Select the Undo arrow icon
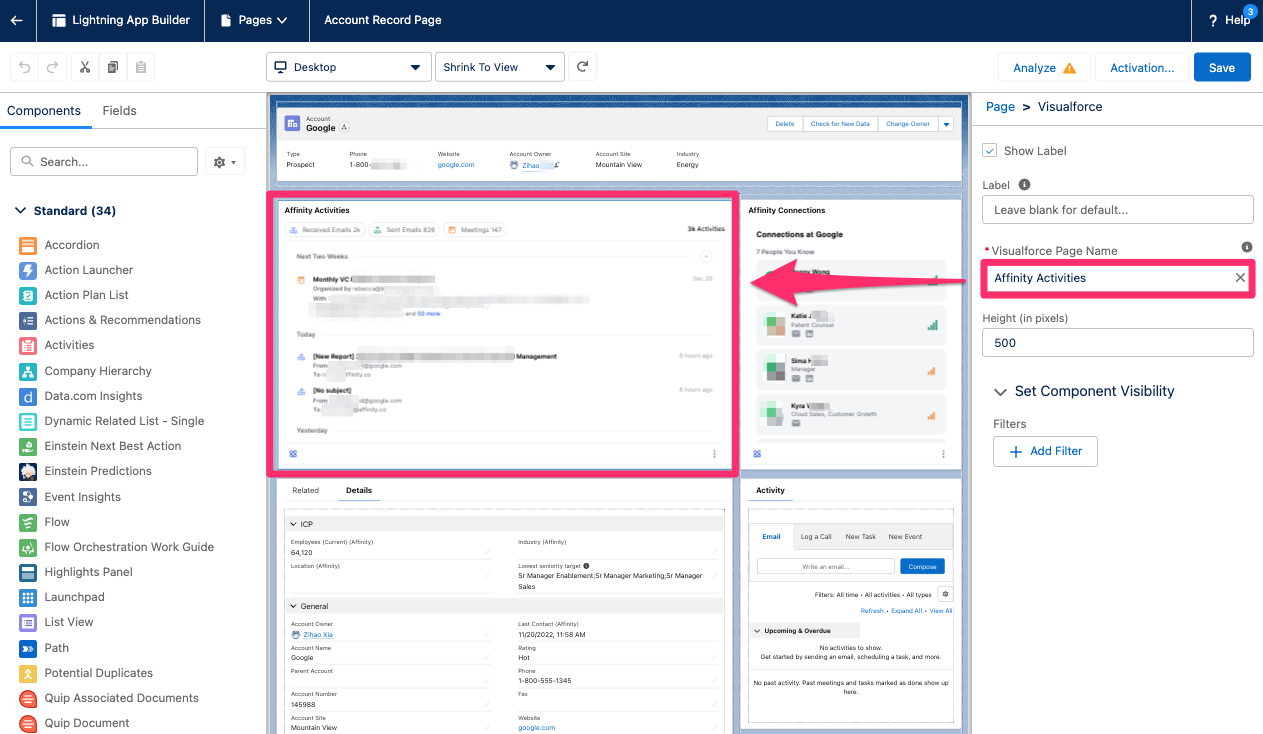 click(23, 67)
